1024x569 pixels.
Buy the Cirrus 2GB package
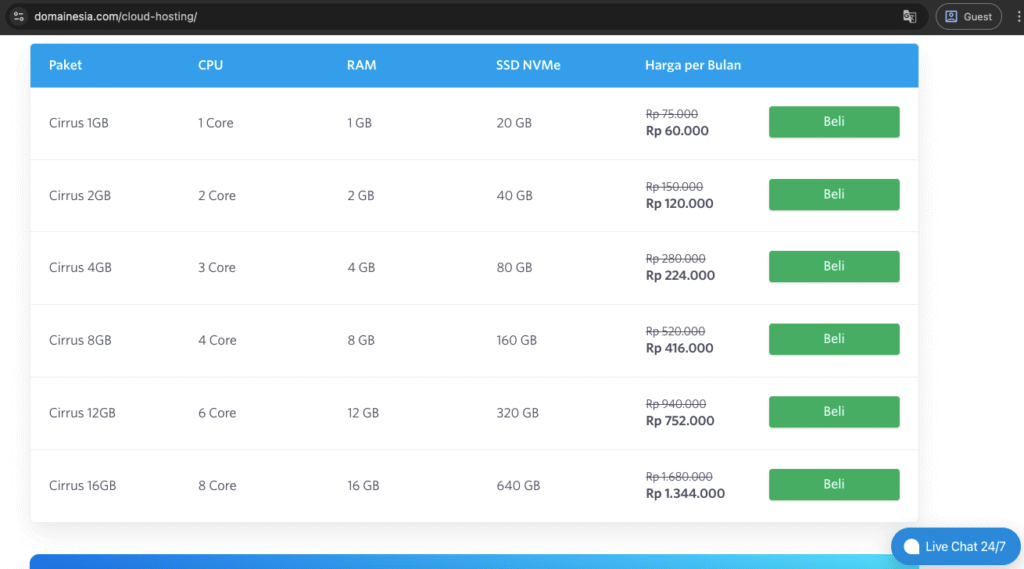[834, 194]
